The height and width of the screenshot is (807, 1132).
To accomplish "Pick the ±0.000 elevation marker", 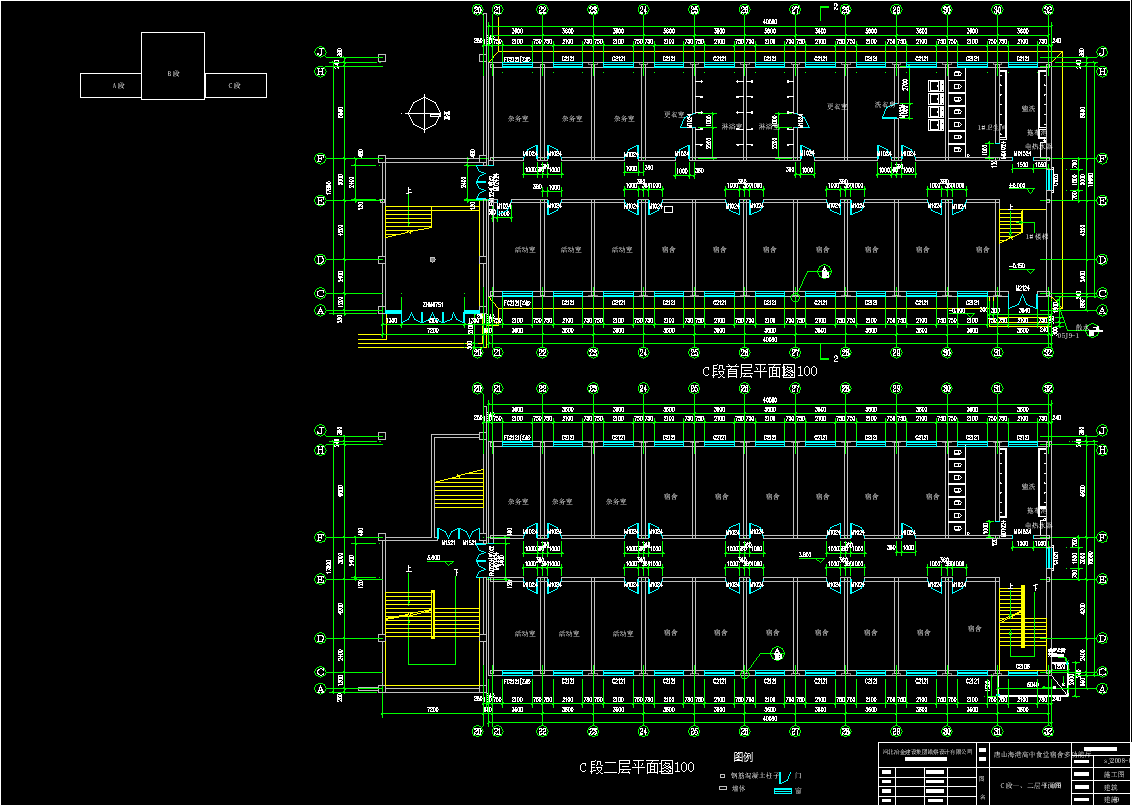I will pyautogui.click(x=1017, y=187).
